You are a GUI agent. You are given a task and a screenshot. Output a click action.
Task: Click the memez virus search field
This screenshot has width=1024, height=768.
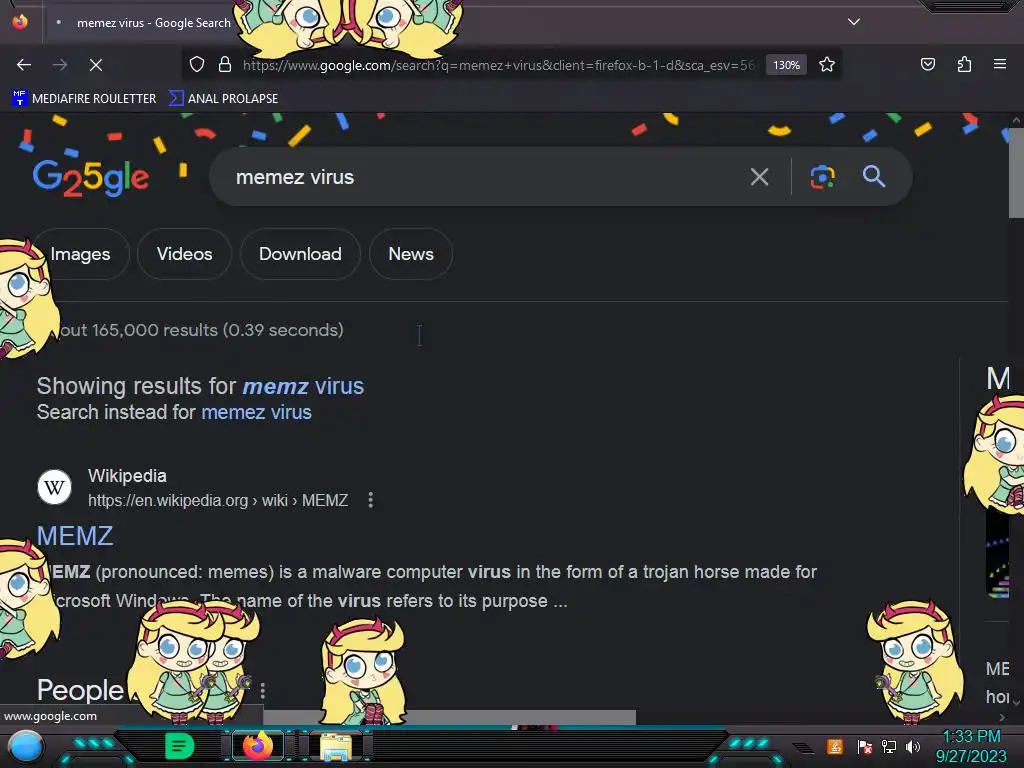(x=483, y=177)
